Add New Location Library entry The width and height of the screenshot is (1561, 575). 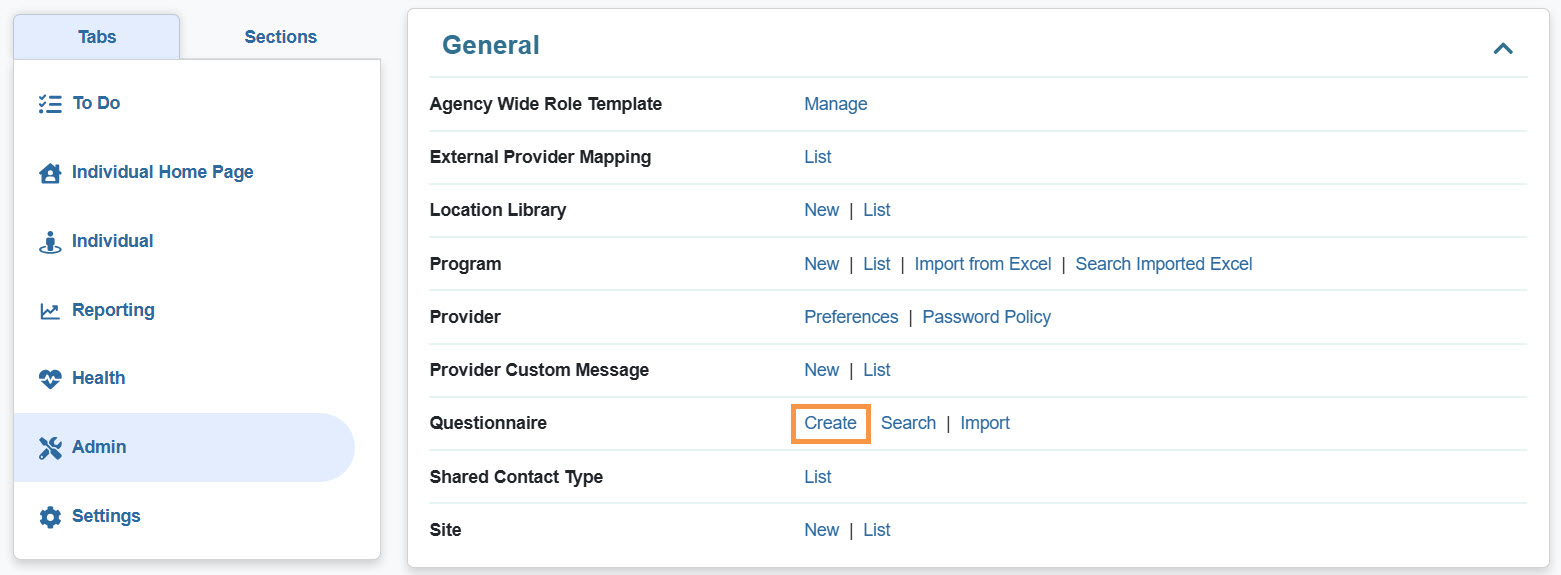point(821,210)
